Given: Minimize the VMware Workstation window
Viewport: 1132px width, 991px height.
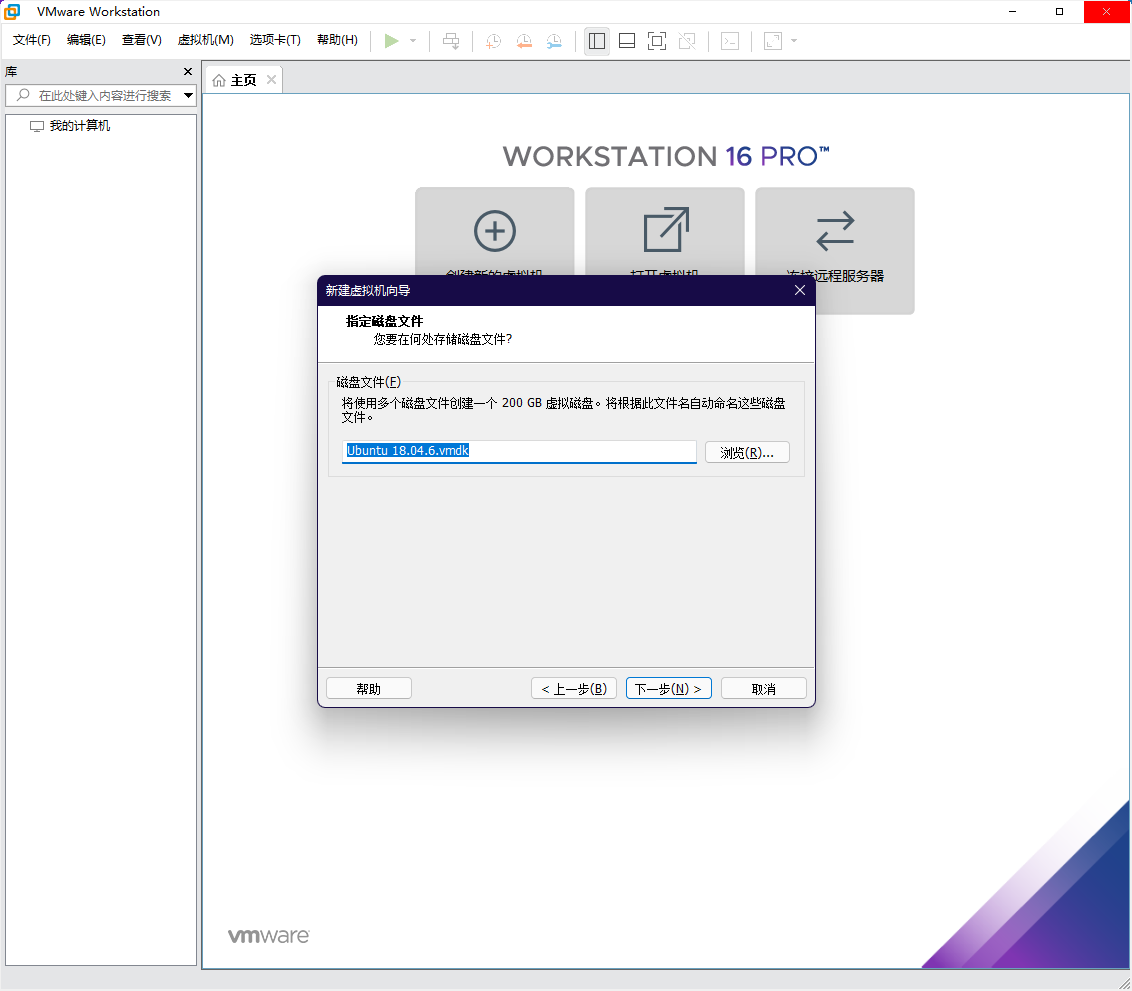Looking at the screenshot, I should coord(1013,12).
